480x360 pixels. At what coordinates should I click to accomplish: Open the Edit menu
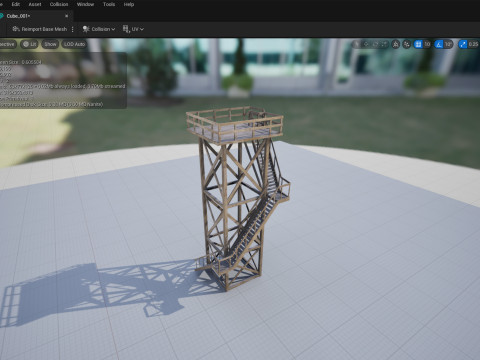point(15,4)
